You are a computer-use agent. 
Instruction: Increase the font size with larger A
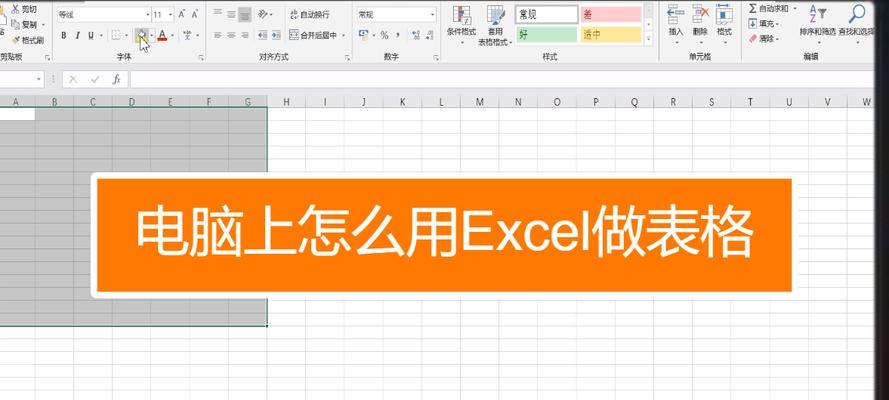[x=182, y=15]
